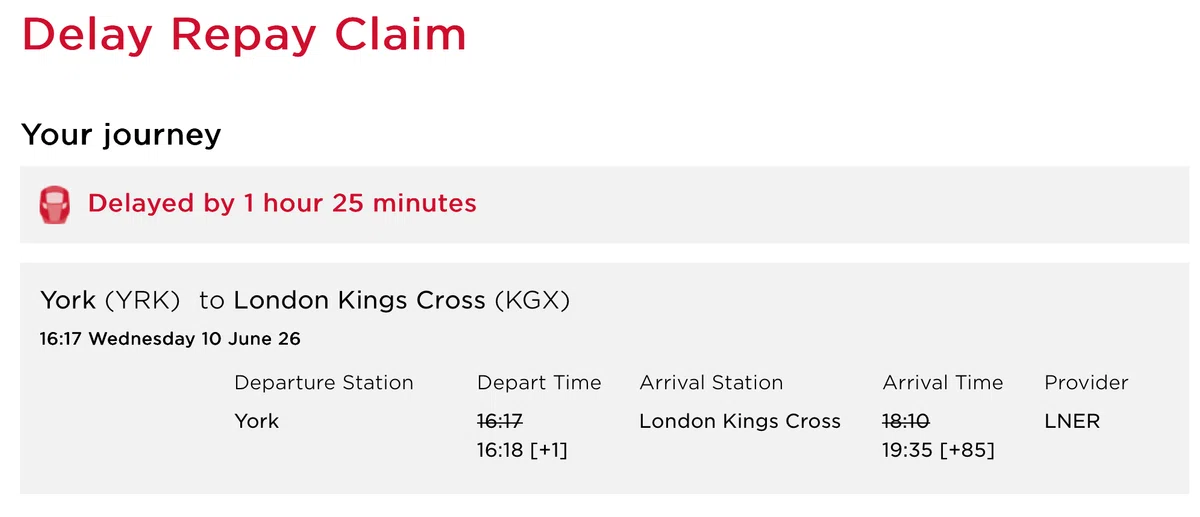Click the word 'to' in the route title
1200x517 pixels.
click(x=210, y=300)
